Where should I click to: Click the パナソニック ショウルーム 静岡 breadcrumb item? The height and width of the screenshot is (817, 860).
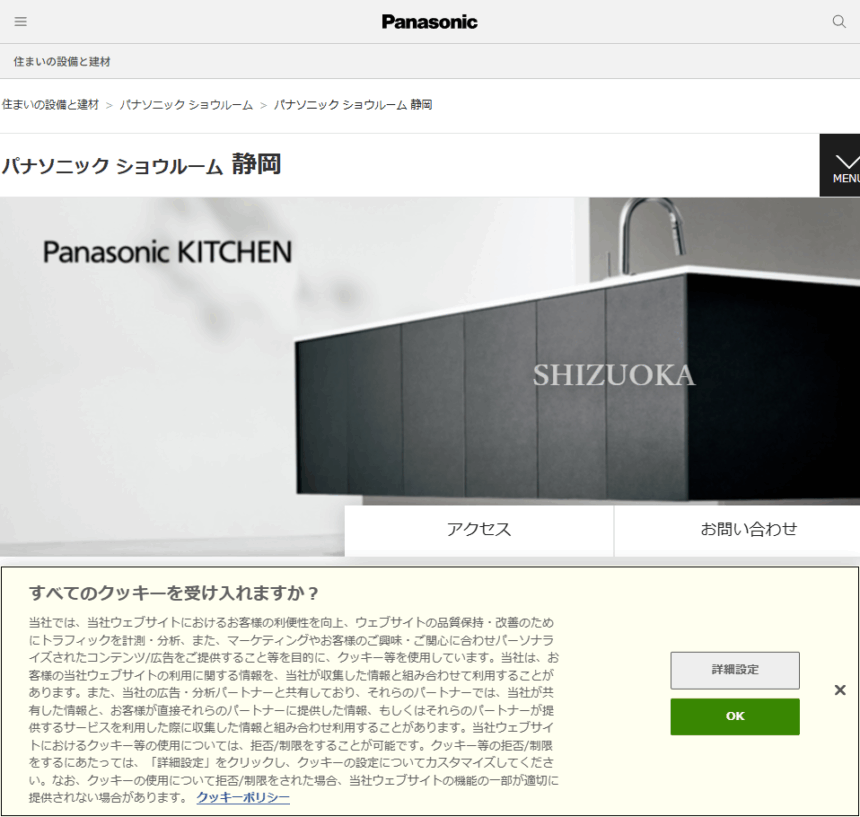pos(353,105)
